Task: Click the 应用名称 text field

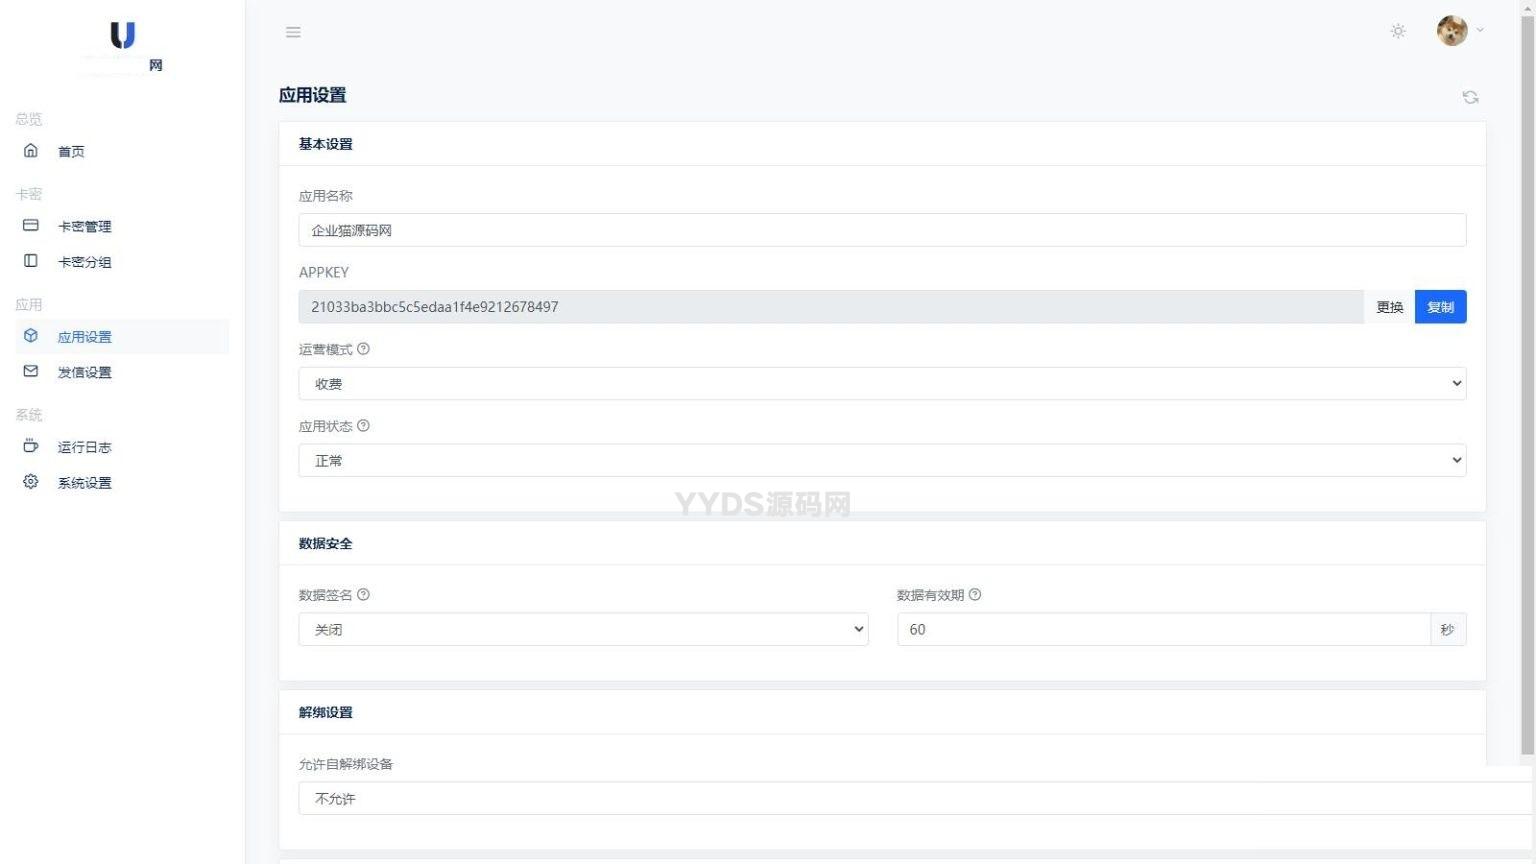Action: click(881, 231)
